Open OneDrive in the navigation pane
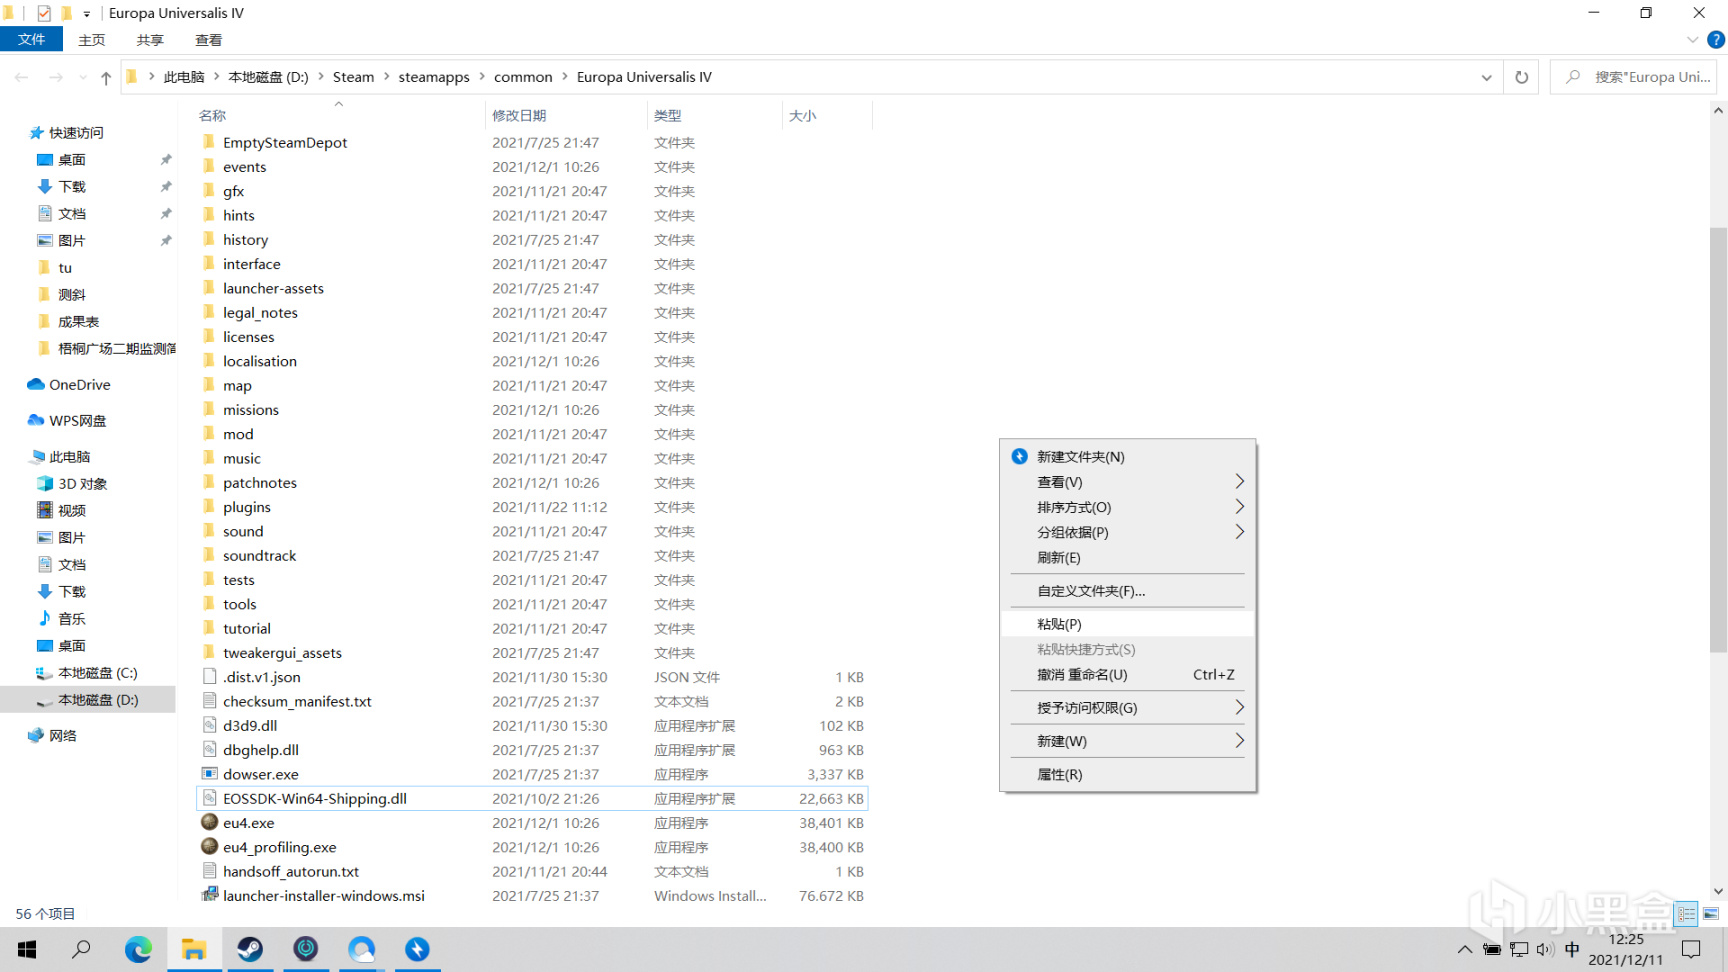Viewport: 1728px width, 972px height. pos(80,385)
